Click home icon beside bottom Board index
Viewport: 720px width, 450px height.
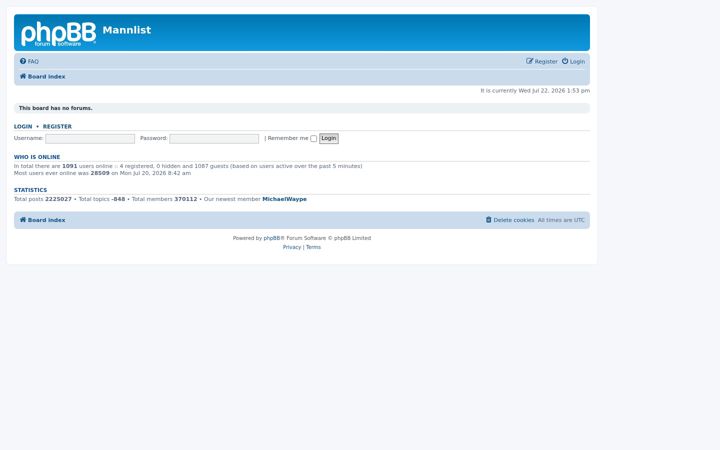(22, 220)
